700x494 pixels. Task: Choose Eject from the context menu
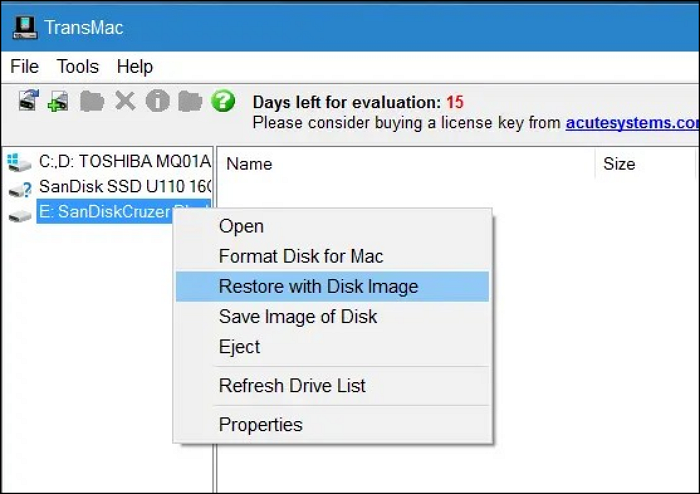tap(239, 347)
